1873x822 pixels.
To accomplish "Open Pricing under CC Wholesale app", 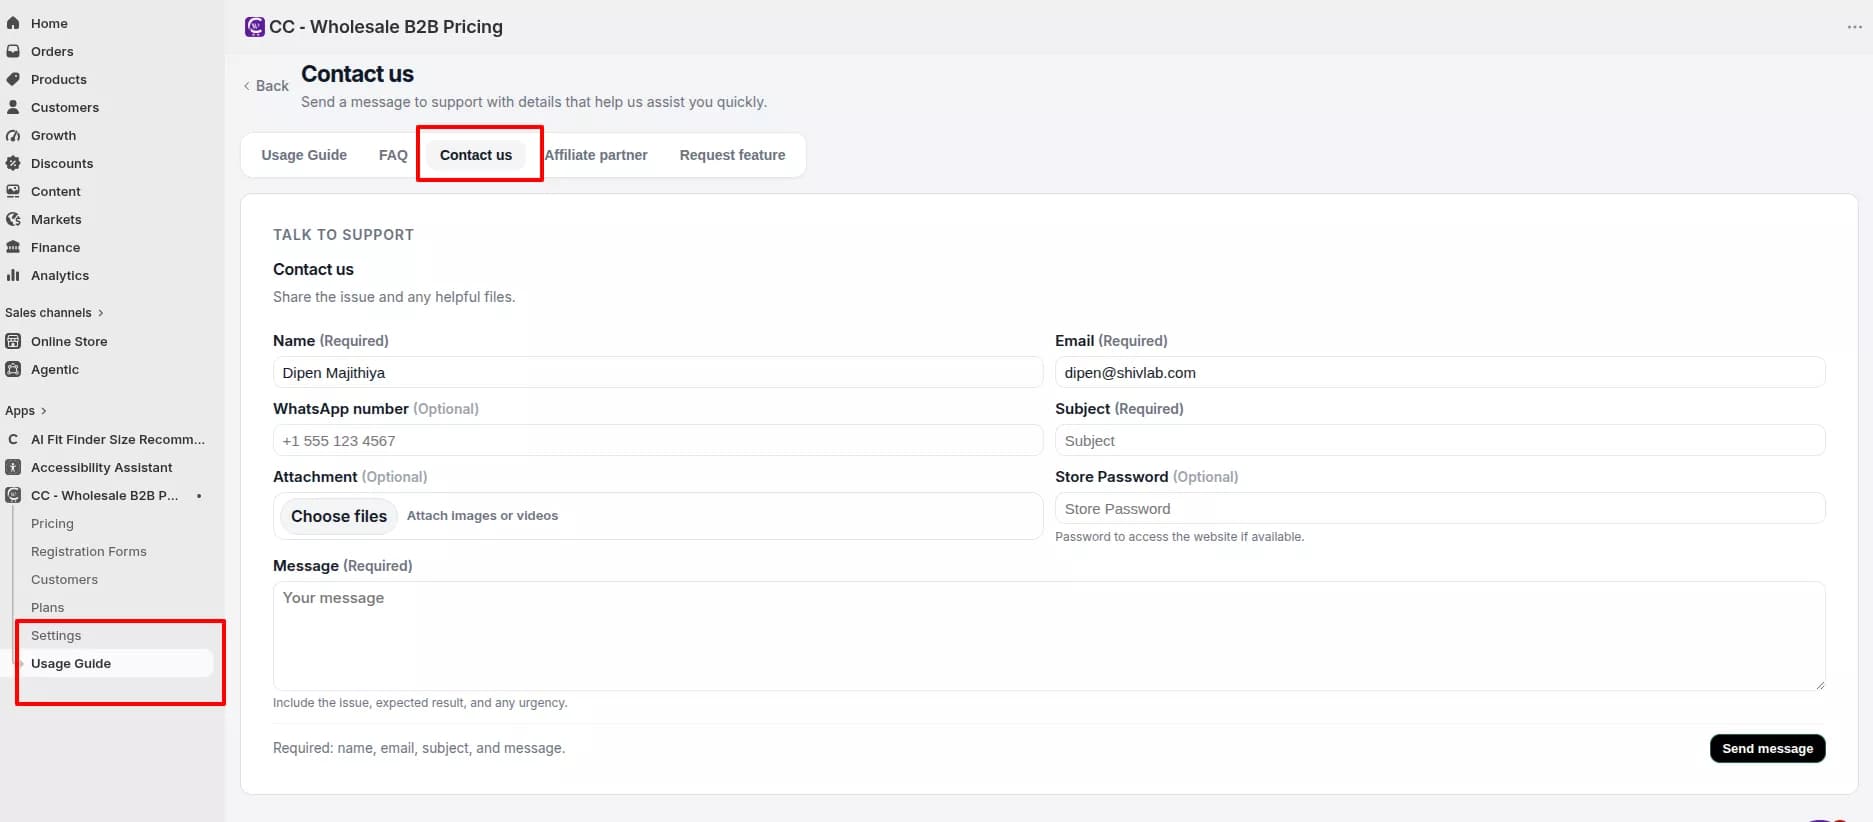I will pyautogui.click(x=52, y=523).
